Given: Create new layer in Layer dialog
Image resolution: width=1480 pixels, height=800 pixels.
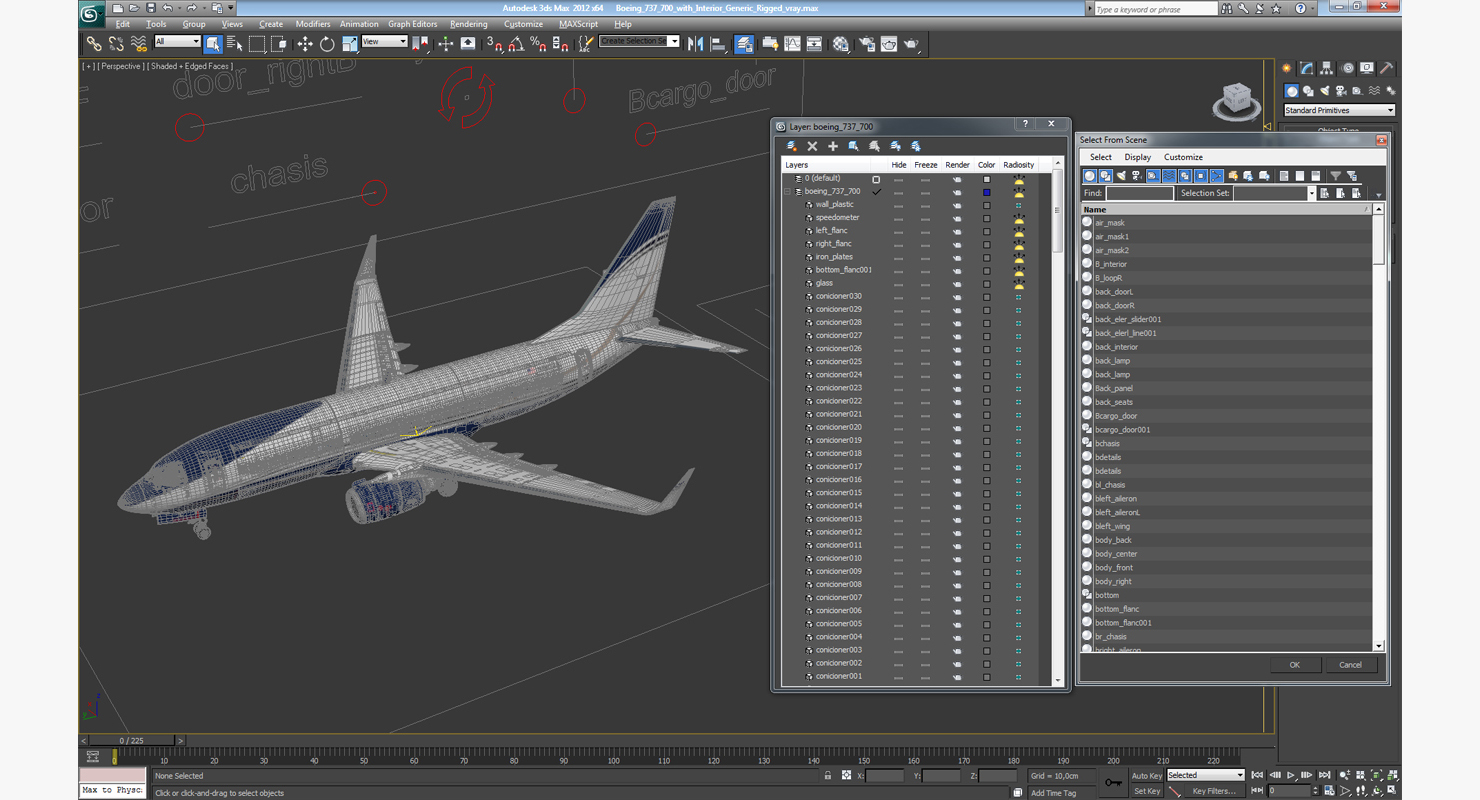Looking at the screenshot, I should pos(792,146).
